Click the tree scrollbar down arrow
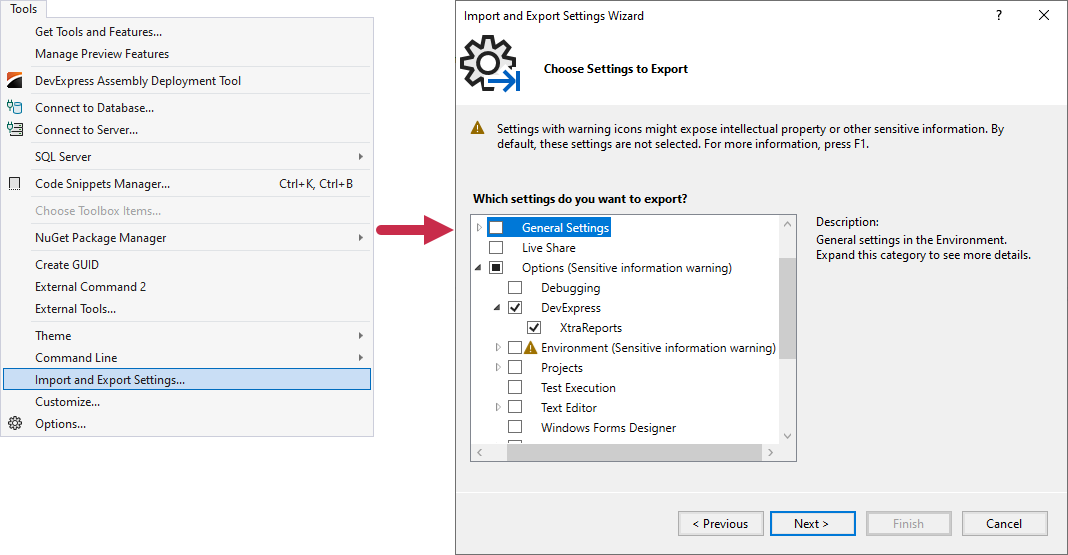1068x555 pixels. click(787, 436)
